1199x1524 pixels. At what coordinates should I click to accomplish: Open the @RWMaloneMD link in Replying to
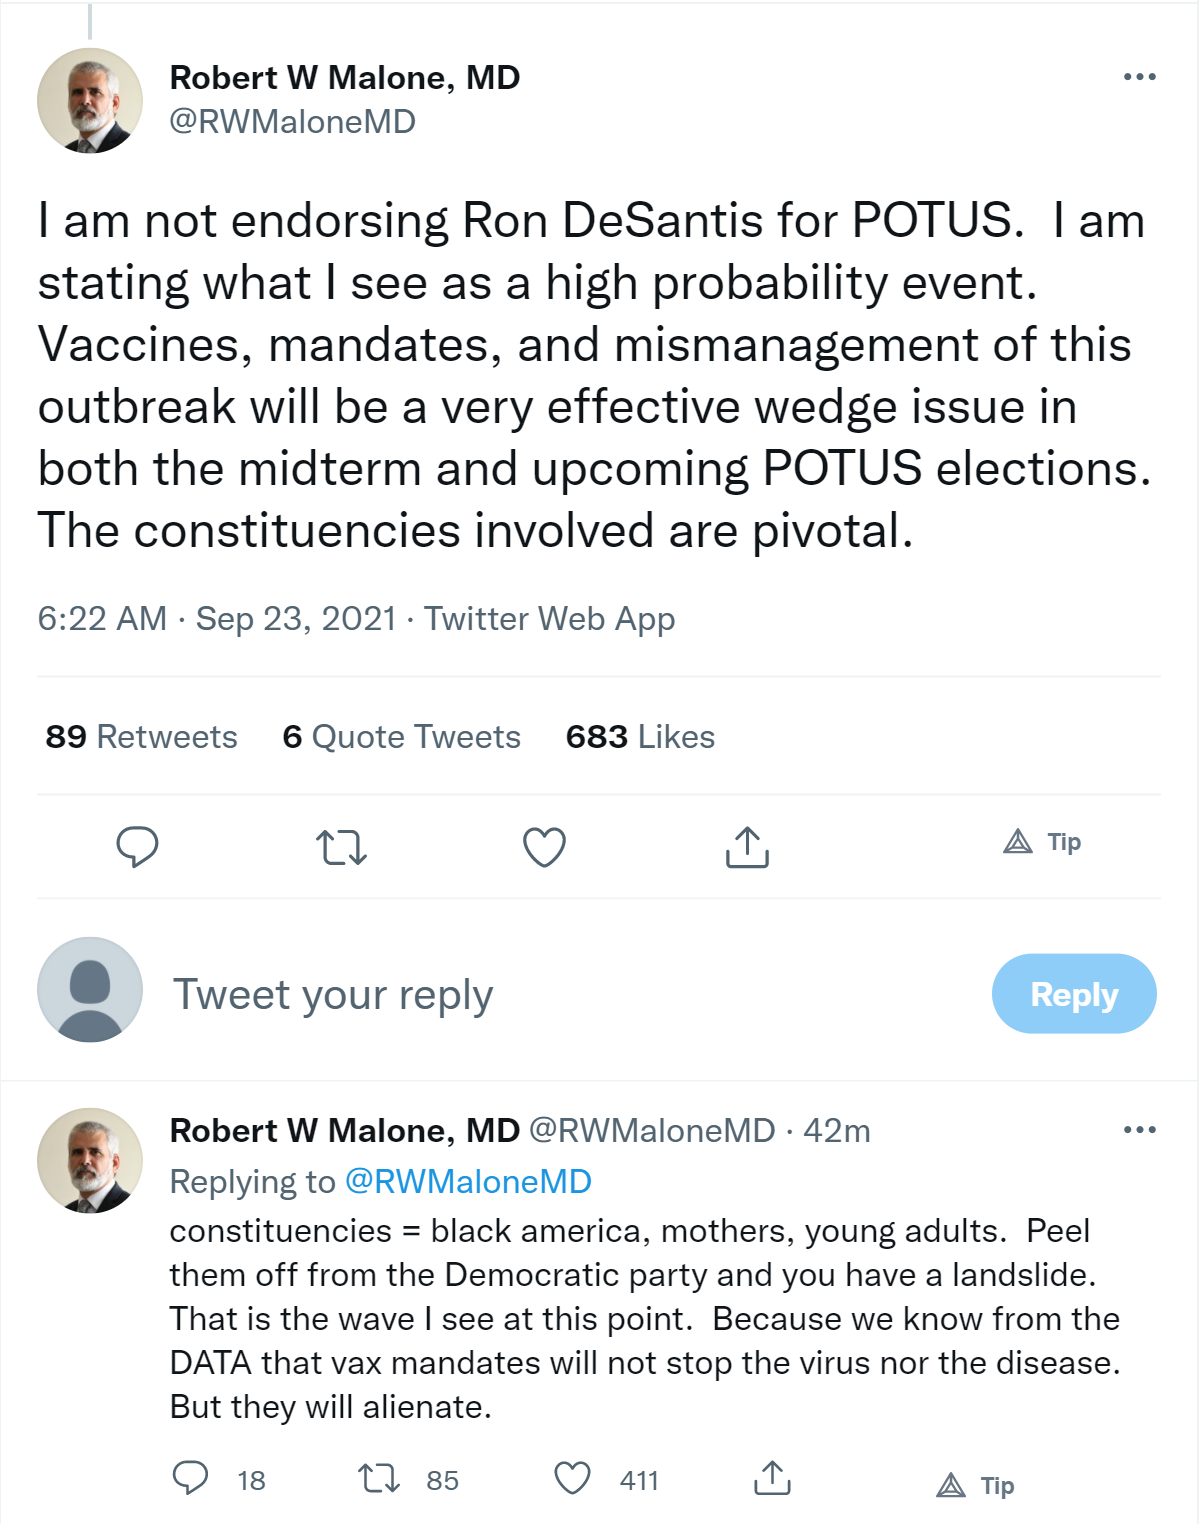(468, 1182)
